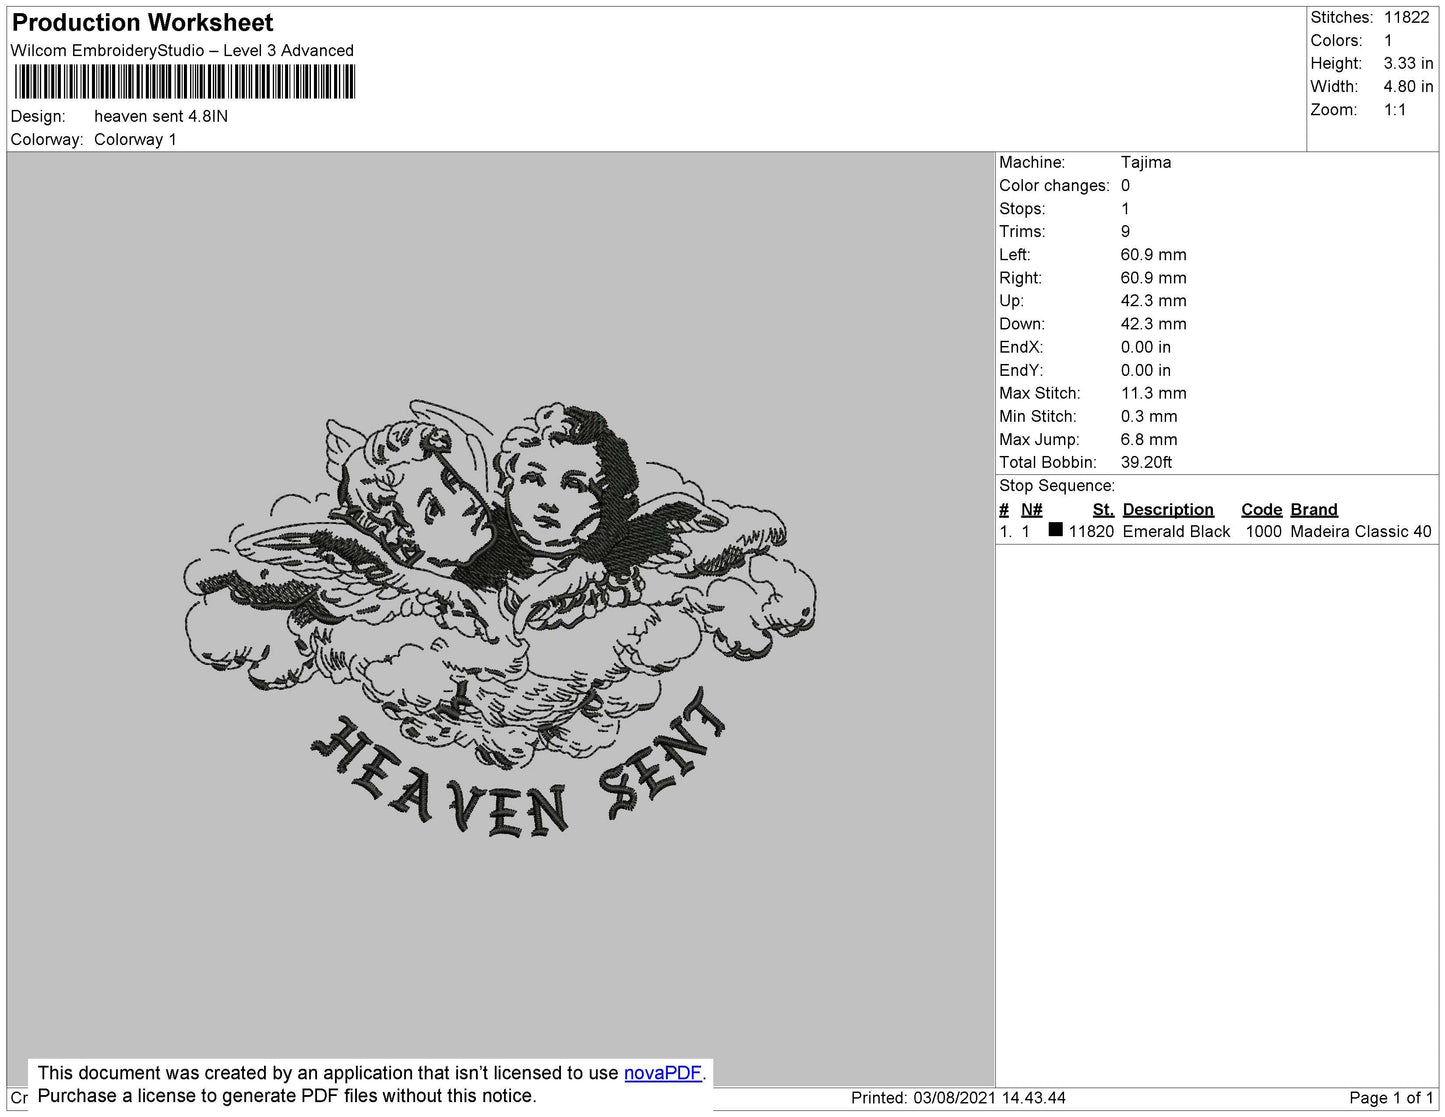
Task: Select Max Stitch value 11.3 mm
Action: click(1153, 393)
